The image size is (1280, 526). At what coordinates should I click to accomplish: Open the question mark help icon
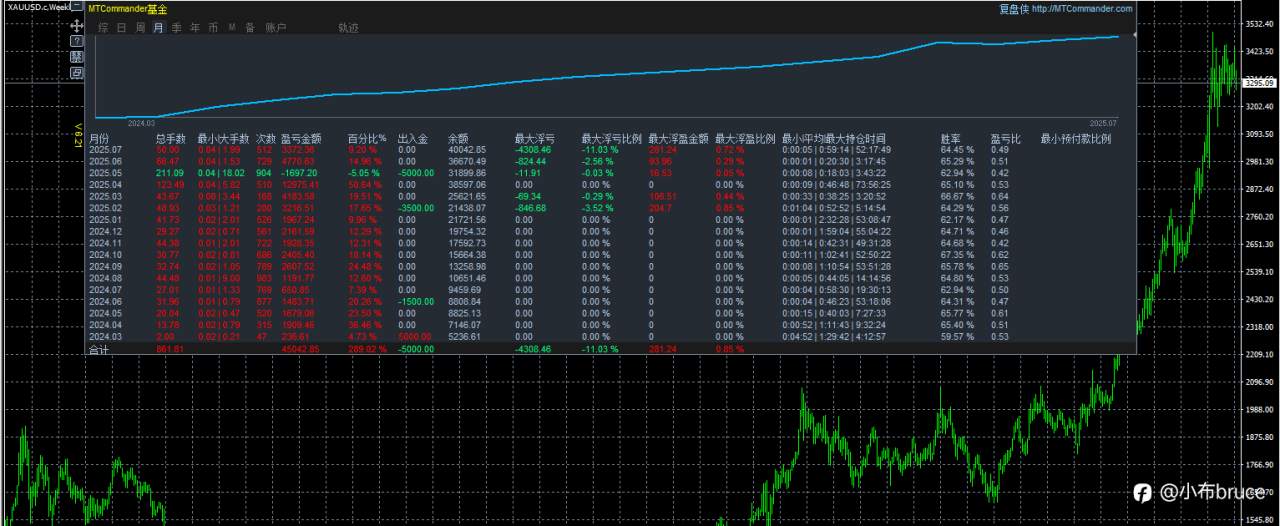coord(77,41)
